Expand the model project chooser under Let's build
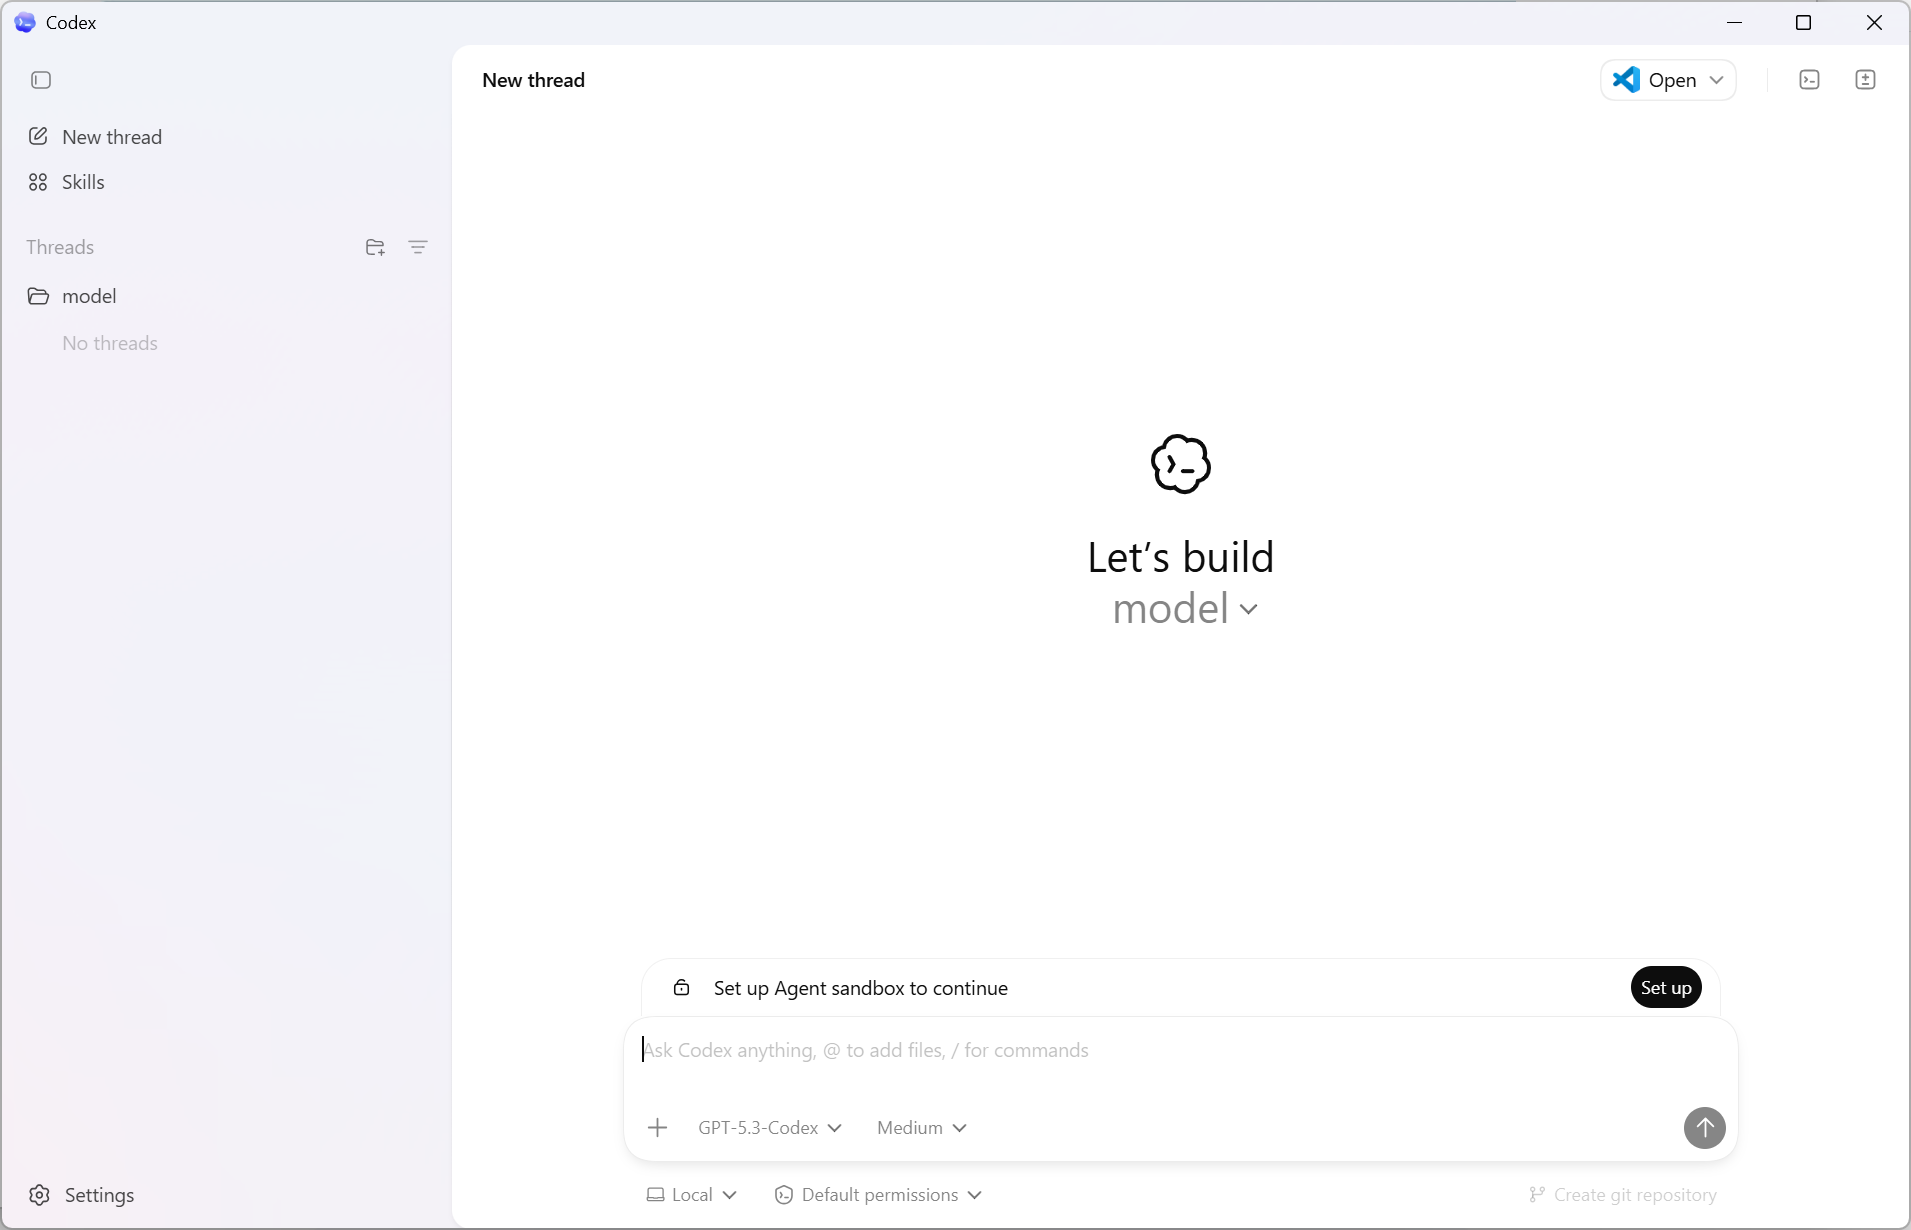The width and height of the screenshot is (1911, 1230). coord(1185,609)
